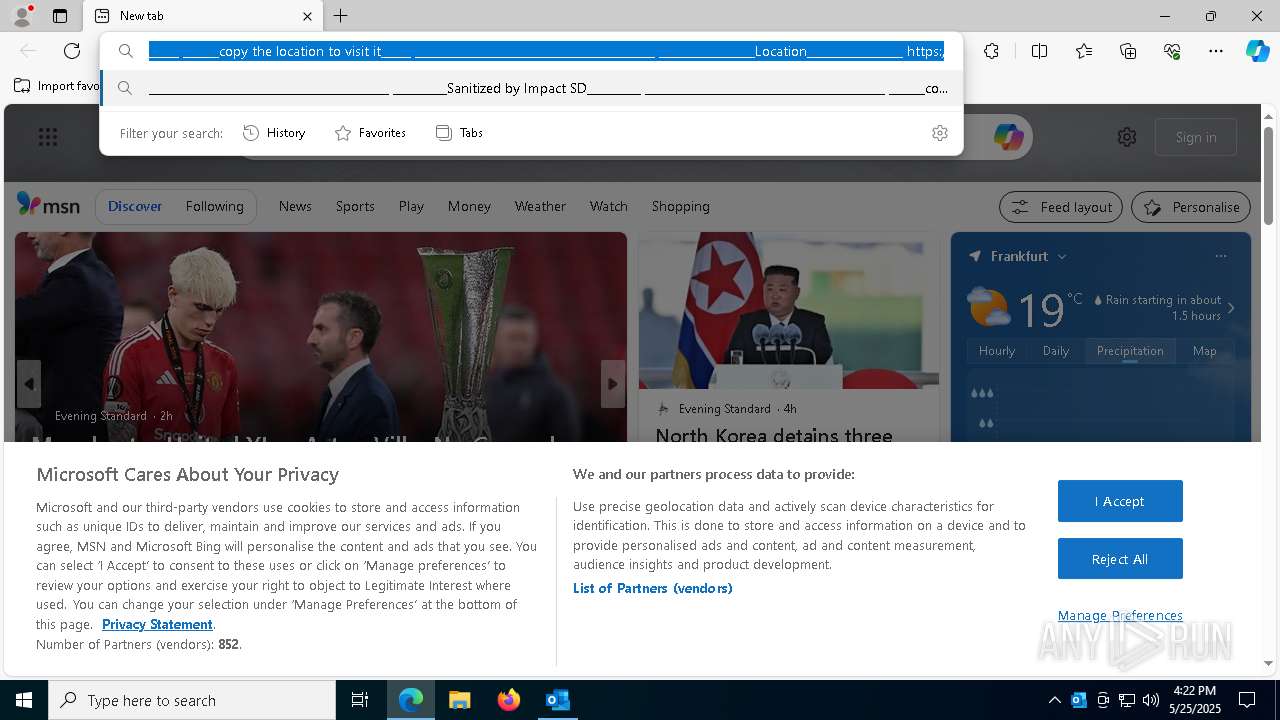Open the Windows Start menu

24,700
